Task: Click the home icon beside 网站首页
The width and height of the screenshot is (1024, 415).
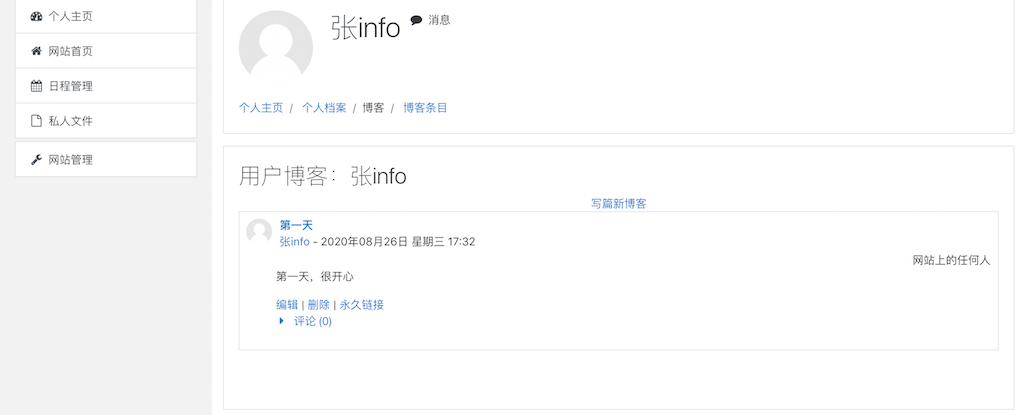Action: click(37, 51)
